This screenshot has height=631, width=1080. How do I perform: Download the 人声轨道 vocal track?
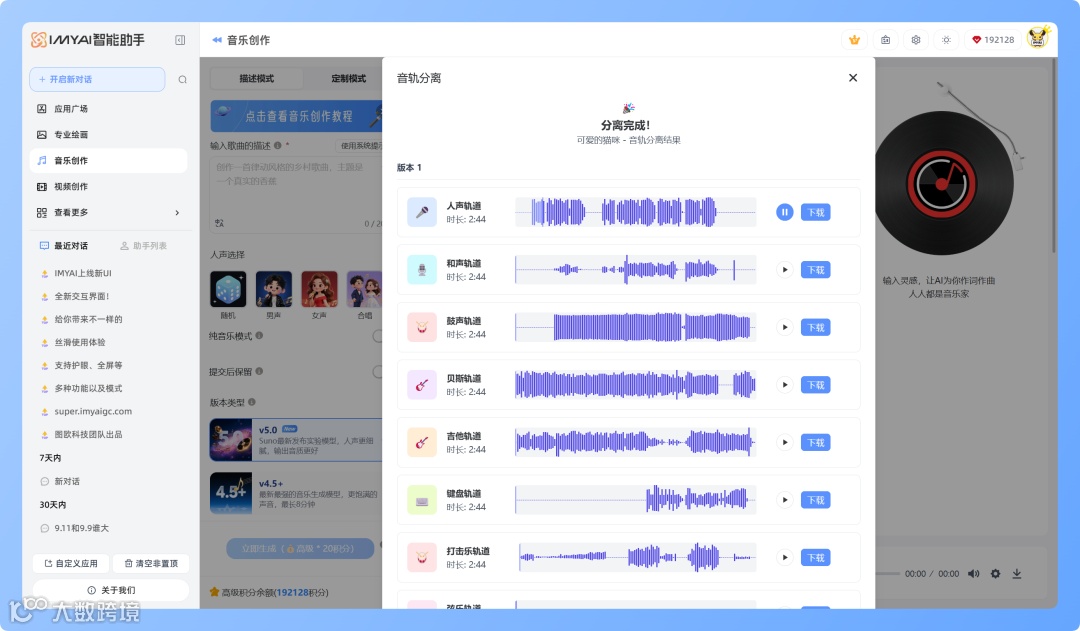point(816,212)
